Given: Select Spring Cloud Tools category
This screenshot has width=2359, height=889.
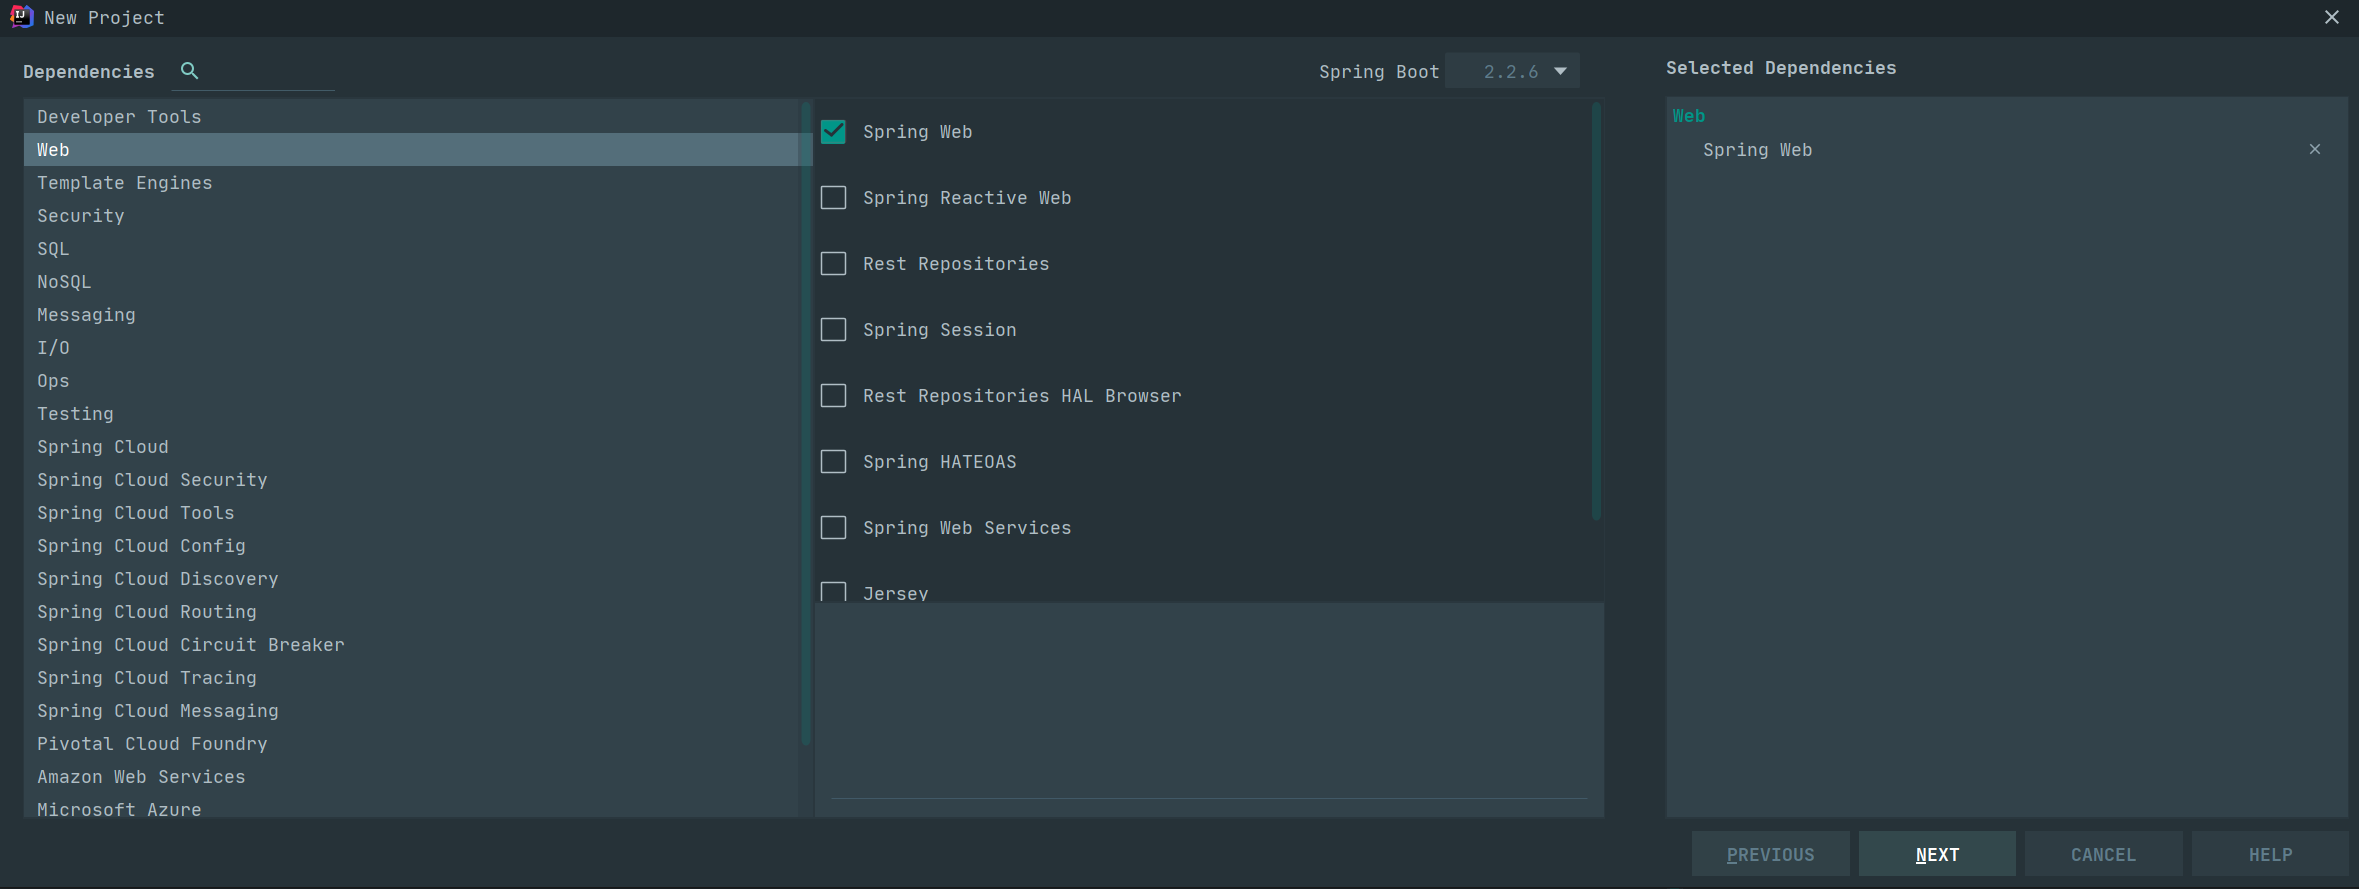Looking at the screenshot, I should click(x=412, y=513).
